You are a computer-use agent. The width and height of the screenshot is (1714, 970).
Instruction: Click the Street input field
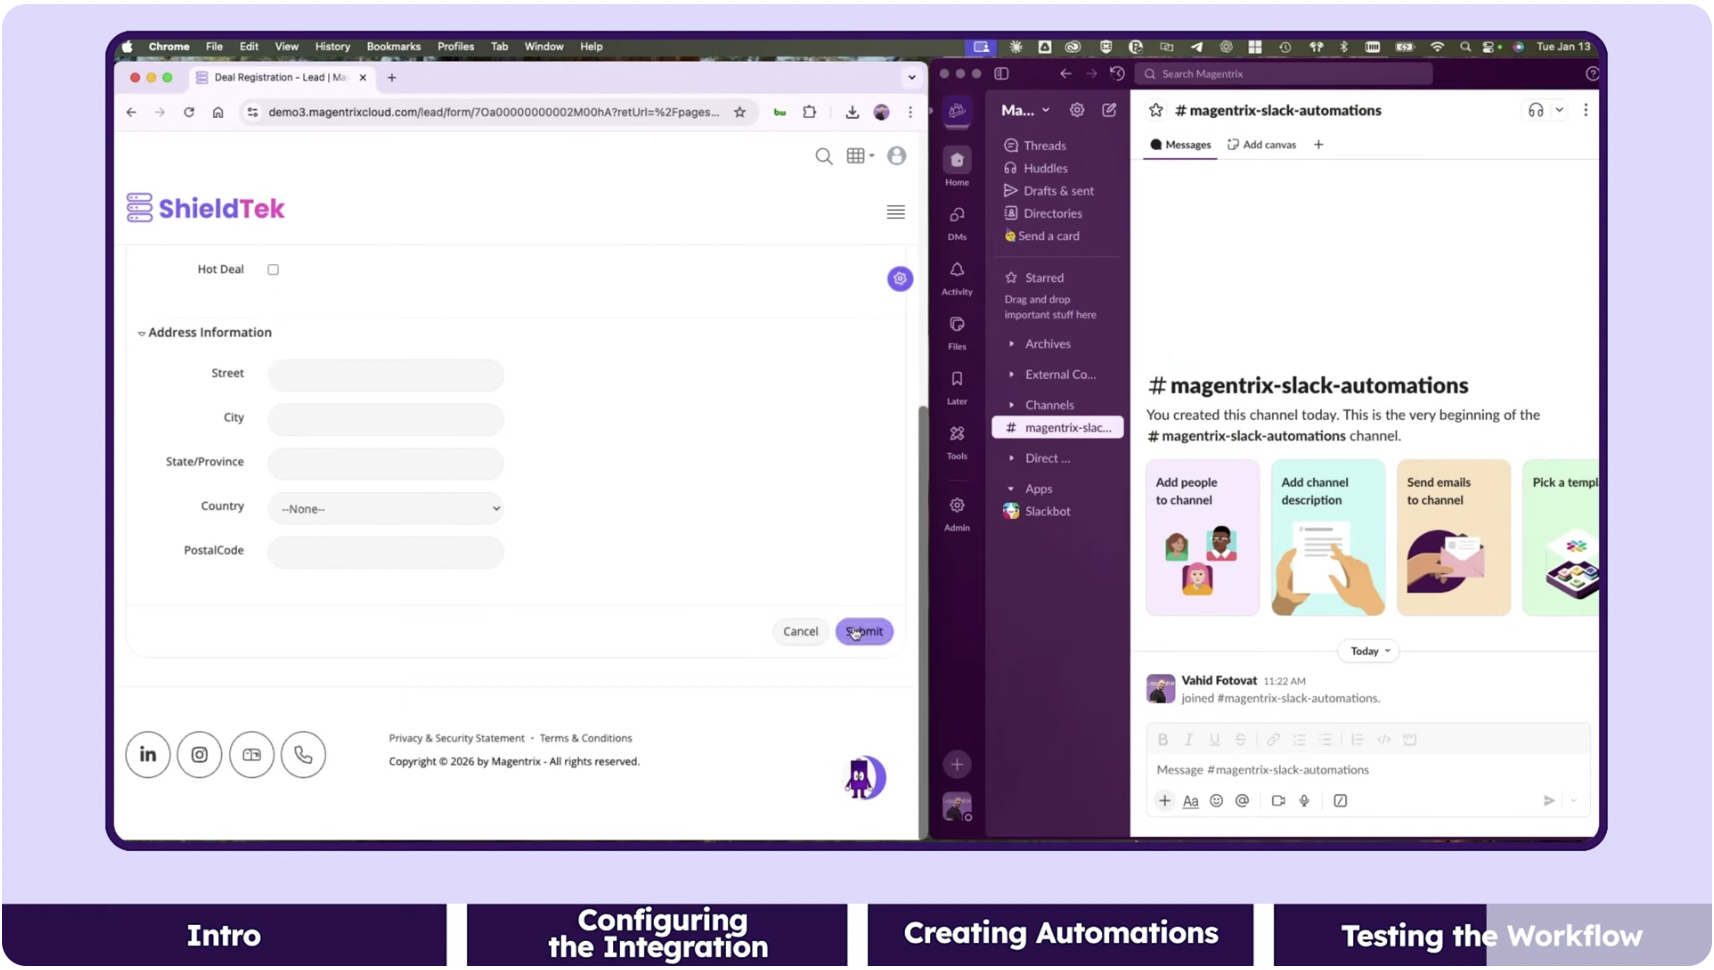click(x=385, y=375)
